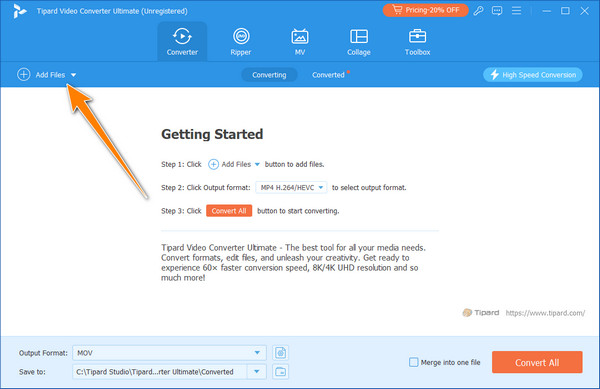
Task: Open the feedback chat icon
Action: tap(497, 11)
